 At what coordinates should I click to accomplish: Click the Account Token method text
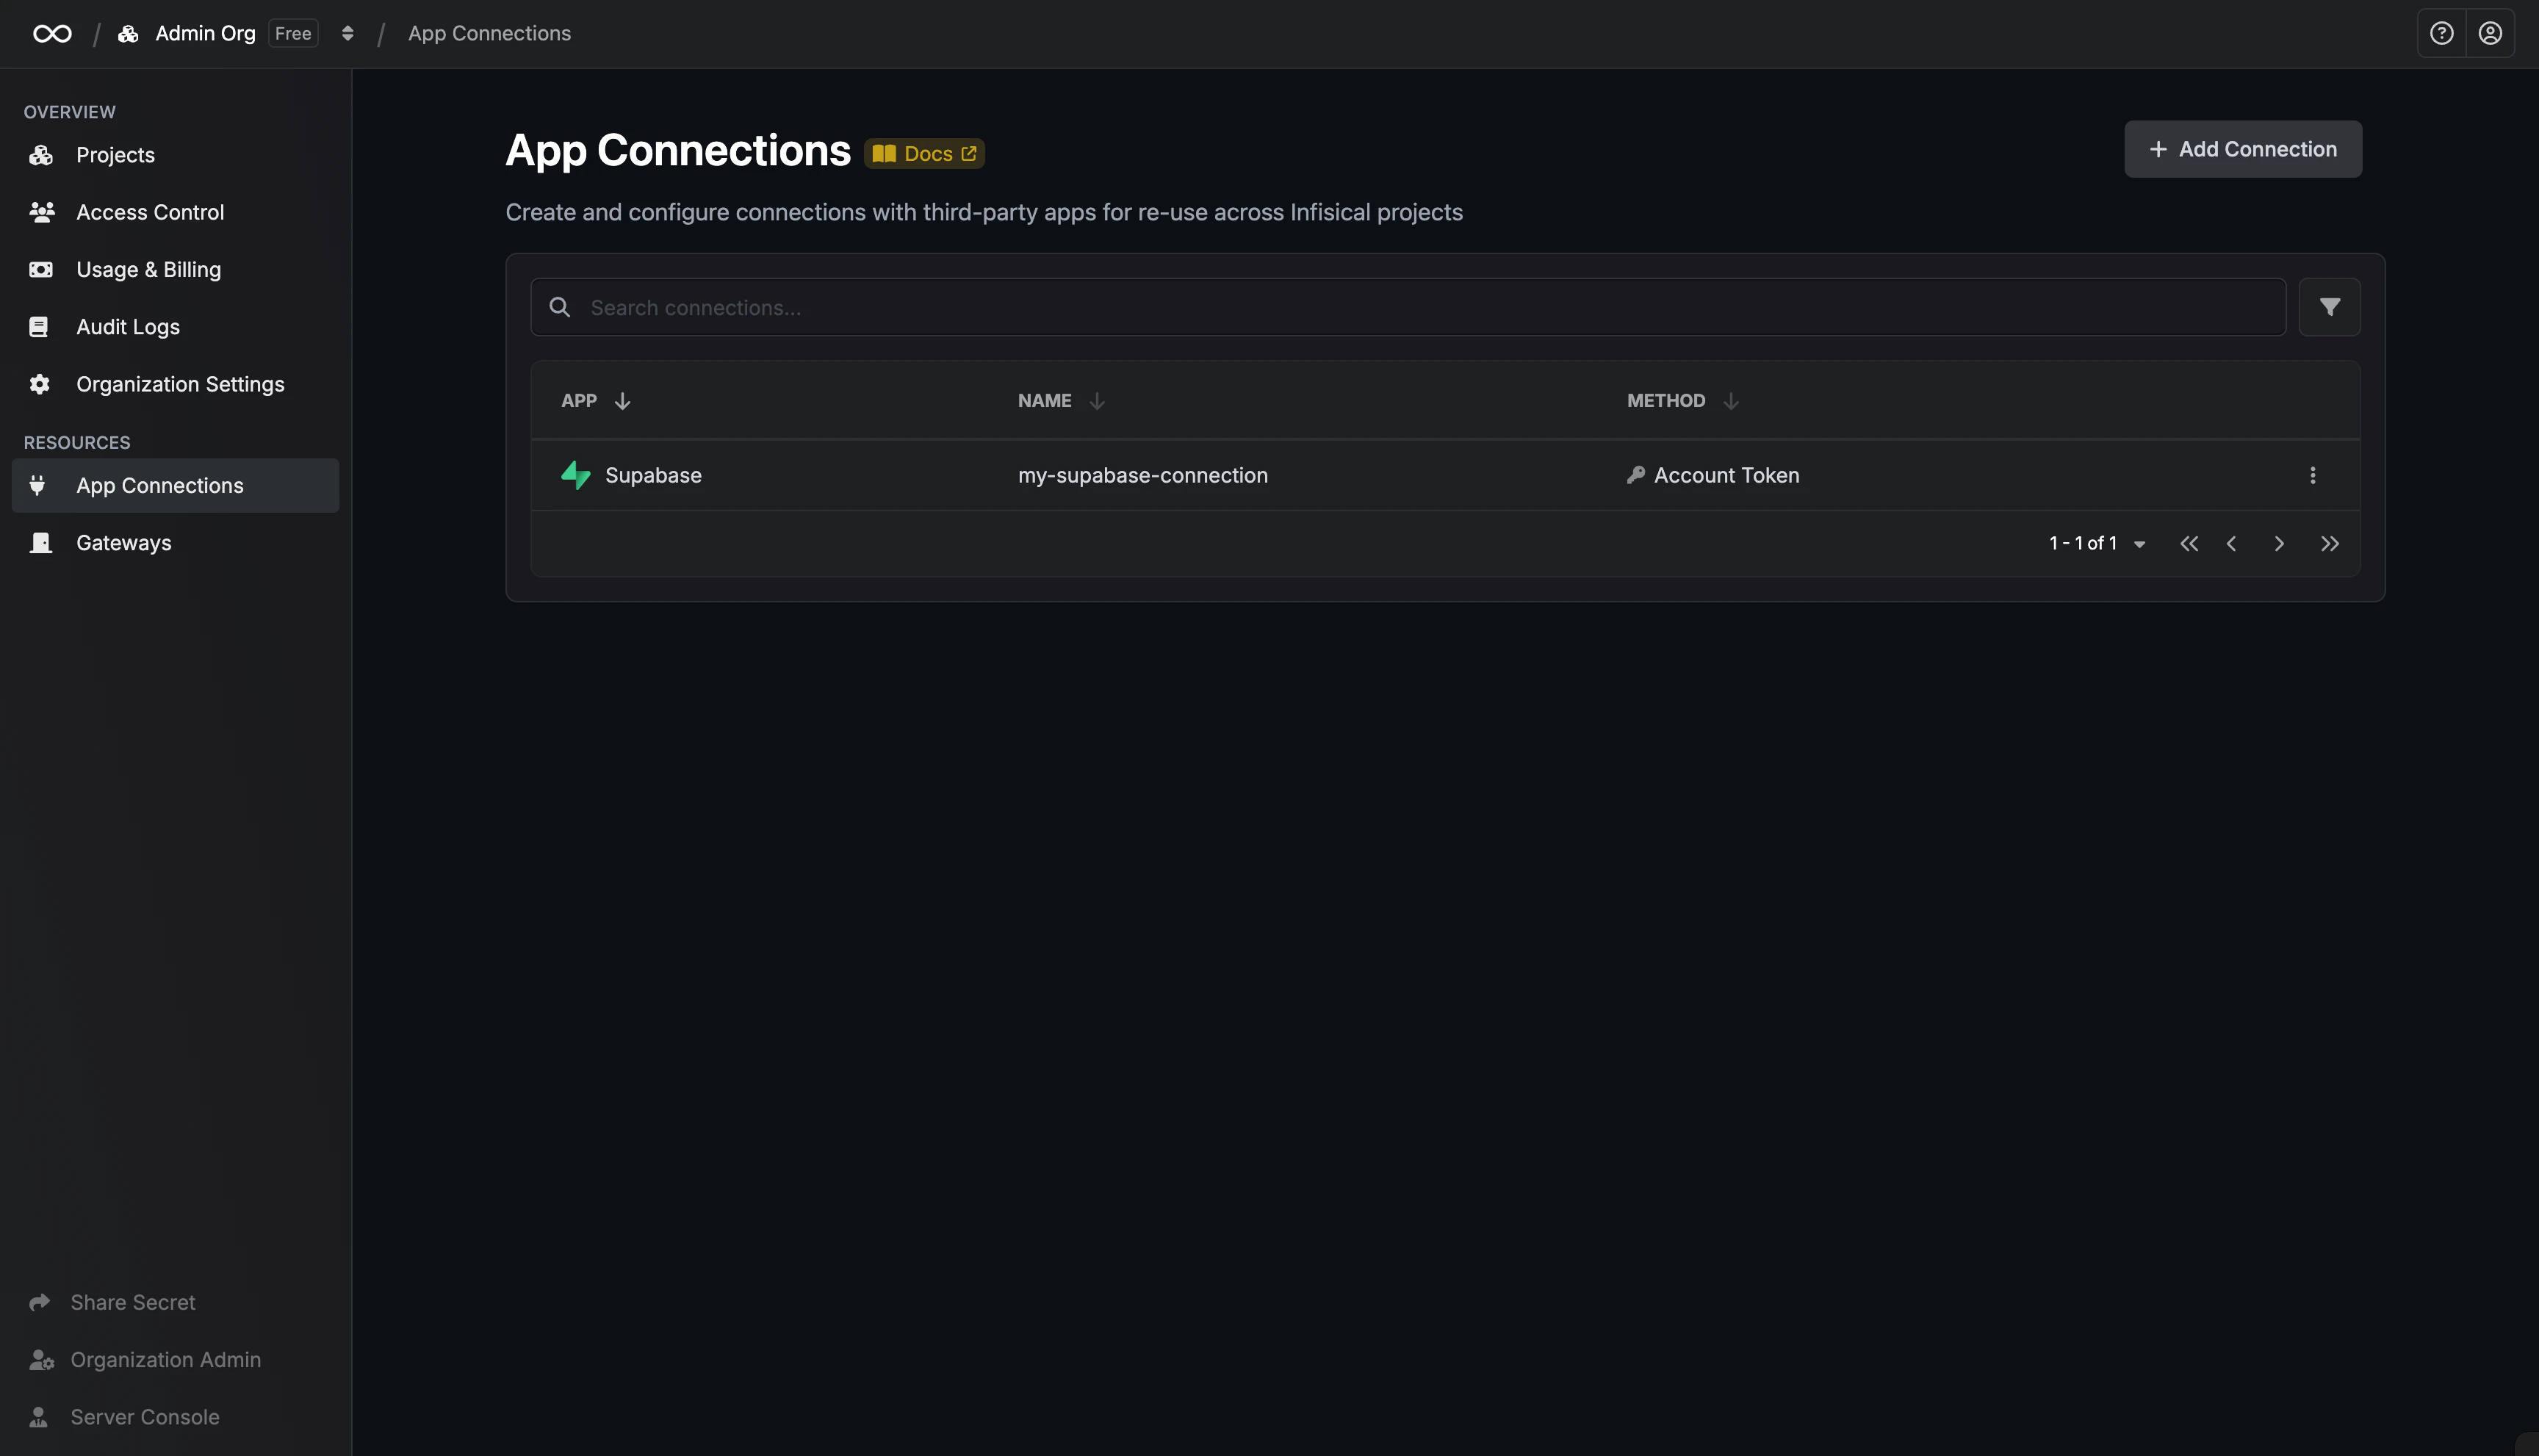[x=1726, y=475]
